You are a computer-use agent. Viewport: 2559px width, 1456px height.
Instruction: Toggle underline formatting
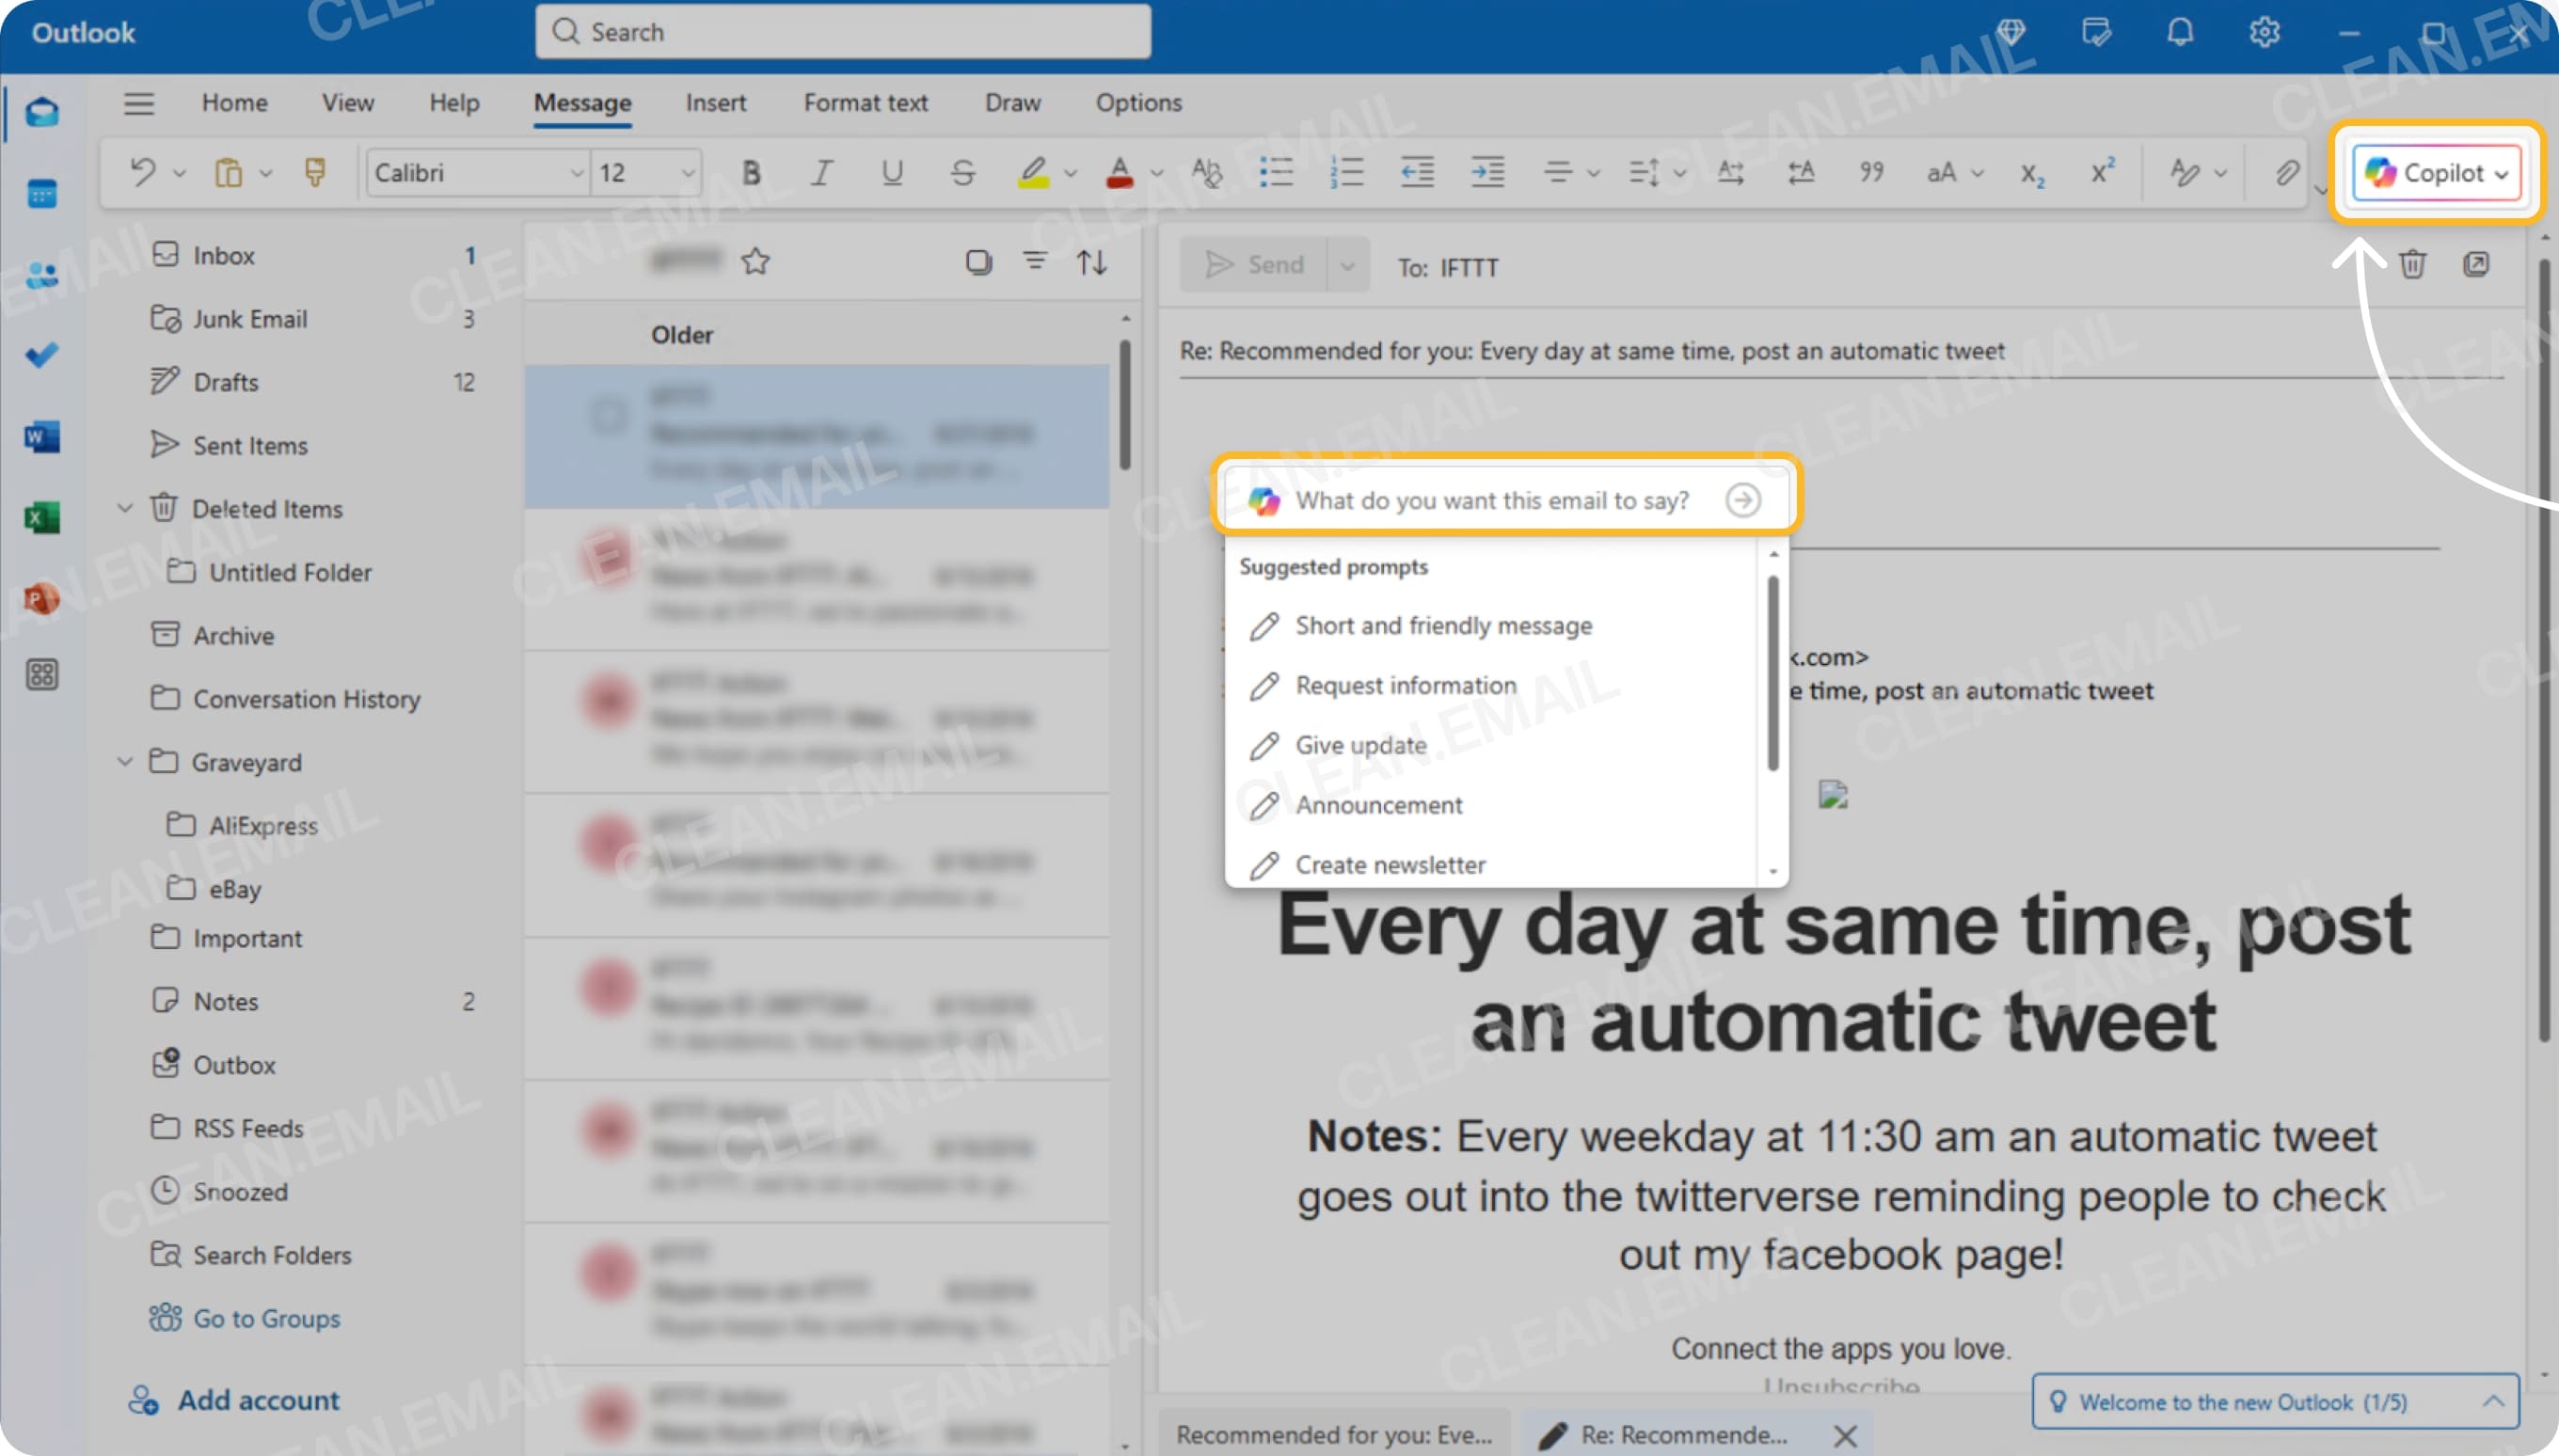point(891,172)
